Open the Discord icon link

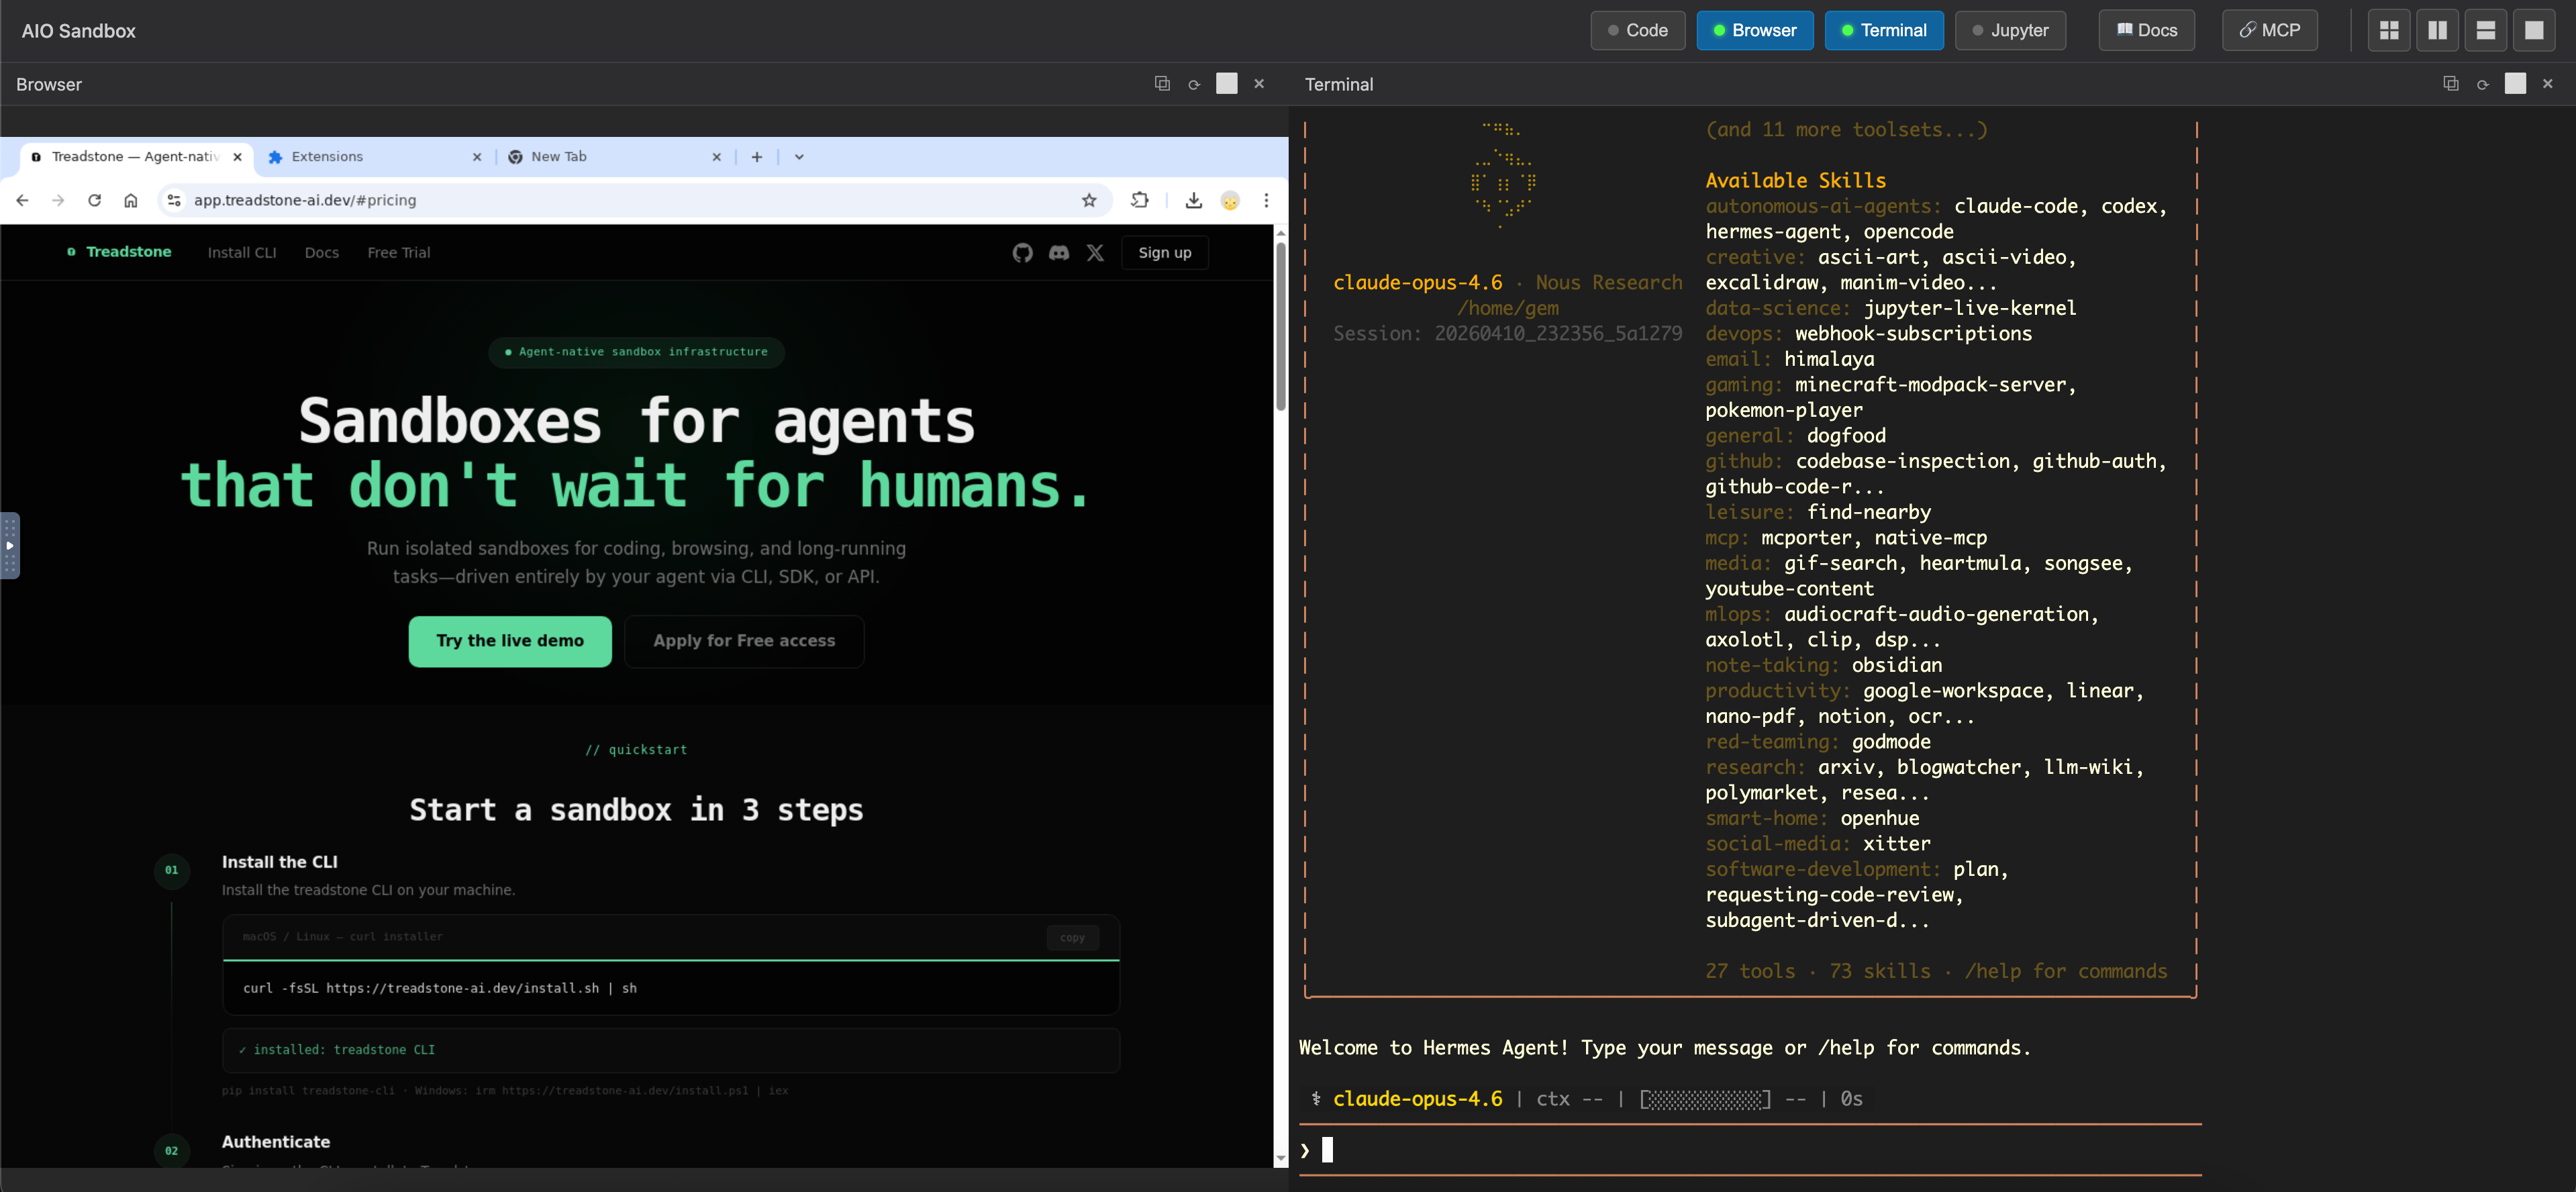pos(1059,253)
